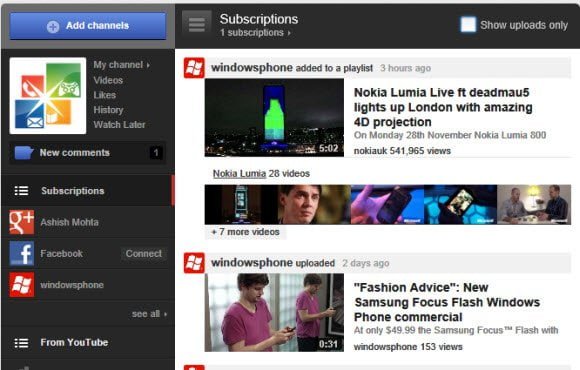Click the list icon beside From YouTube
This screenshot has height=370, width=580.
[21, 343]
